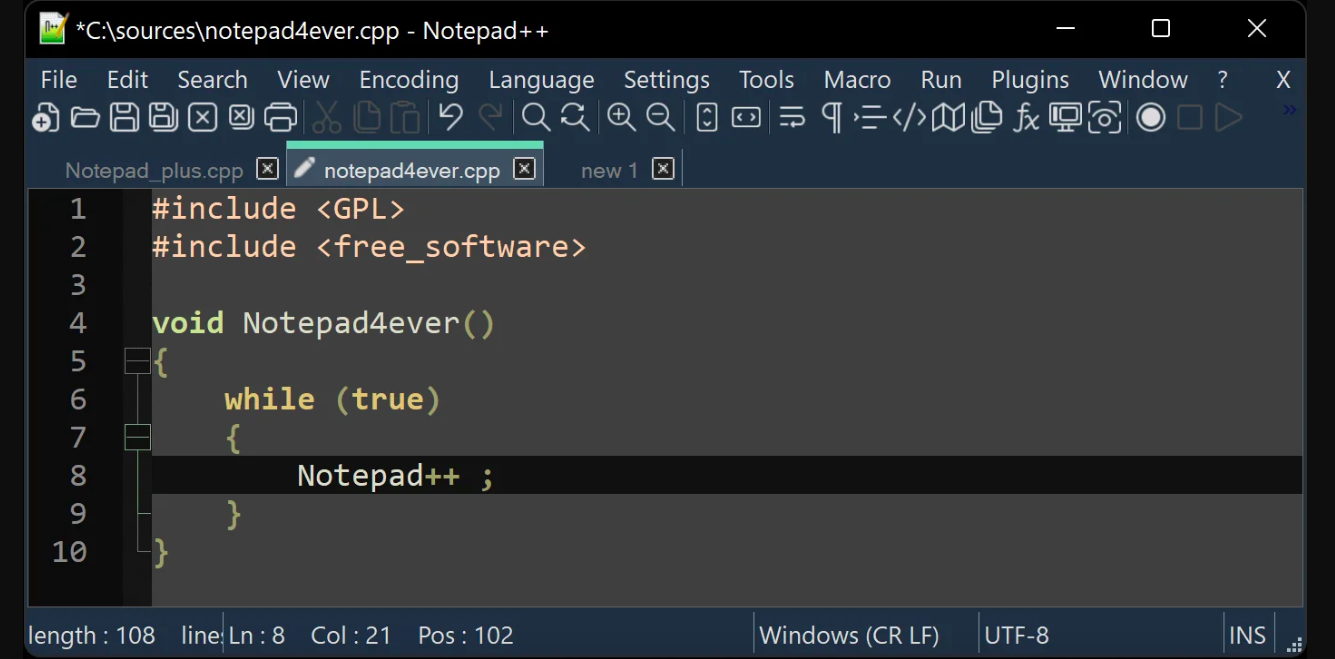1335x659 pixels.
Task: Click the Copy toolbar icon
Action: coord(367,118)
